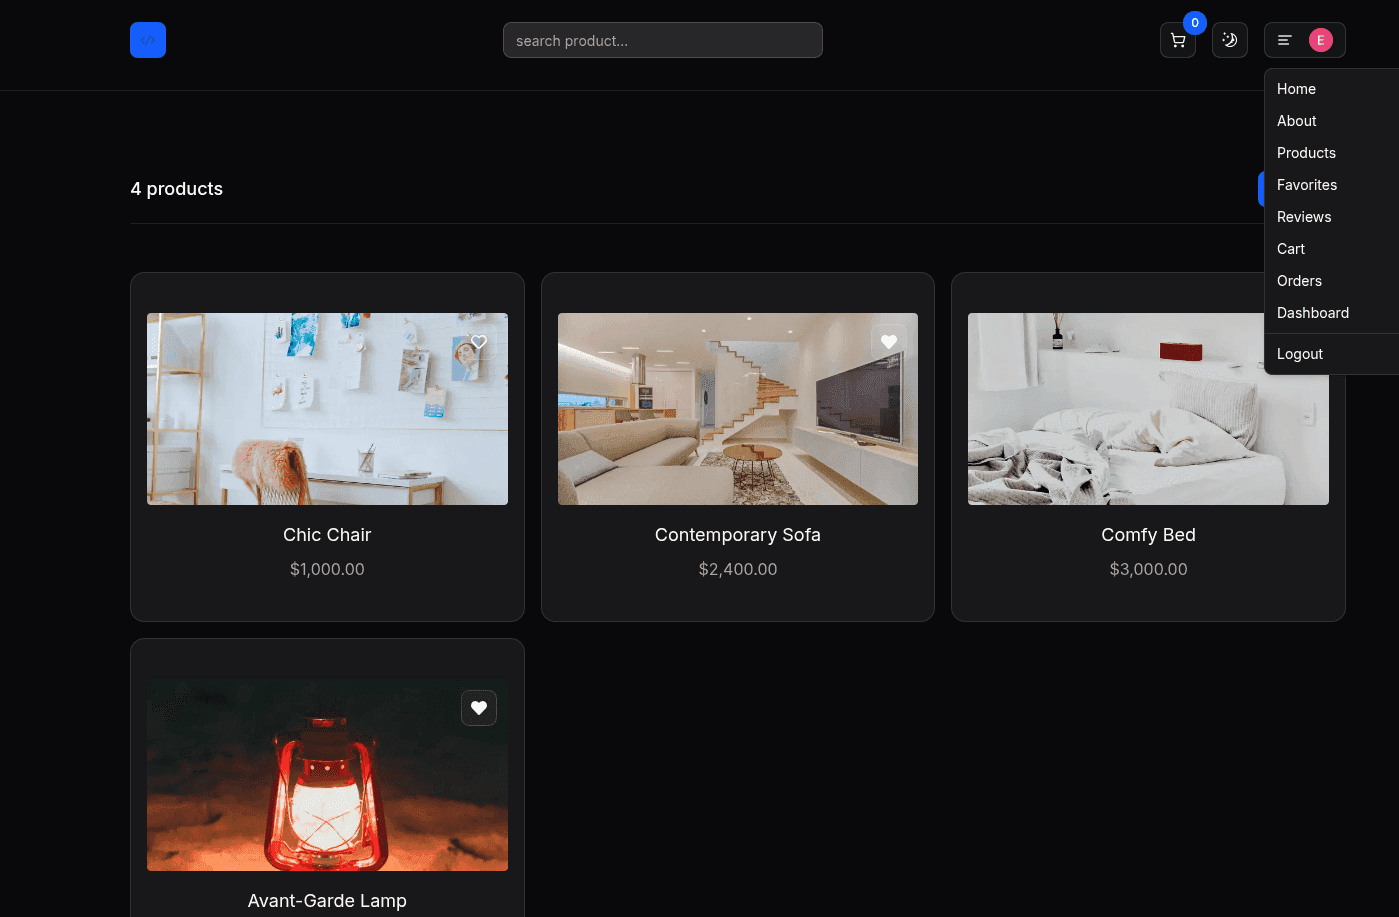Toggle favorite heart on Contemporary Sofa
The height and width of the screenshot is (917, 1399).
pyautogui.click(x=889, y=342)
